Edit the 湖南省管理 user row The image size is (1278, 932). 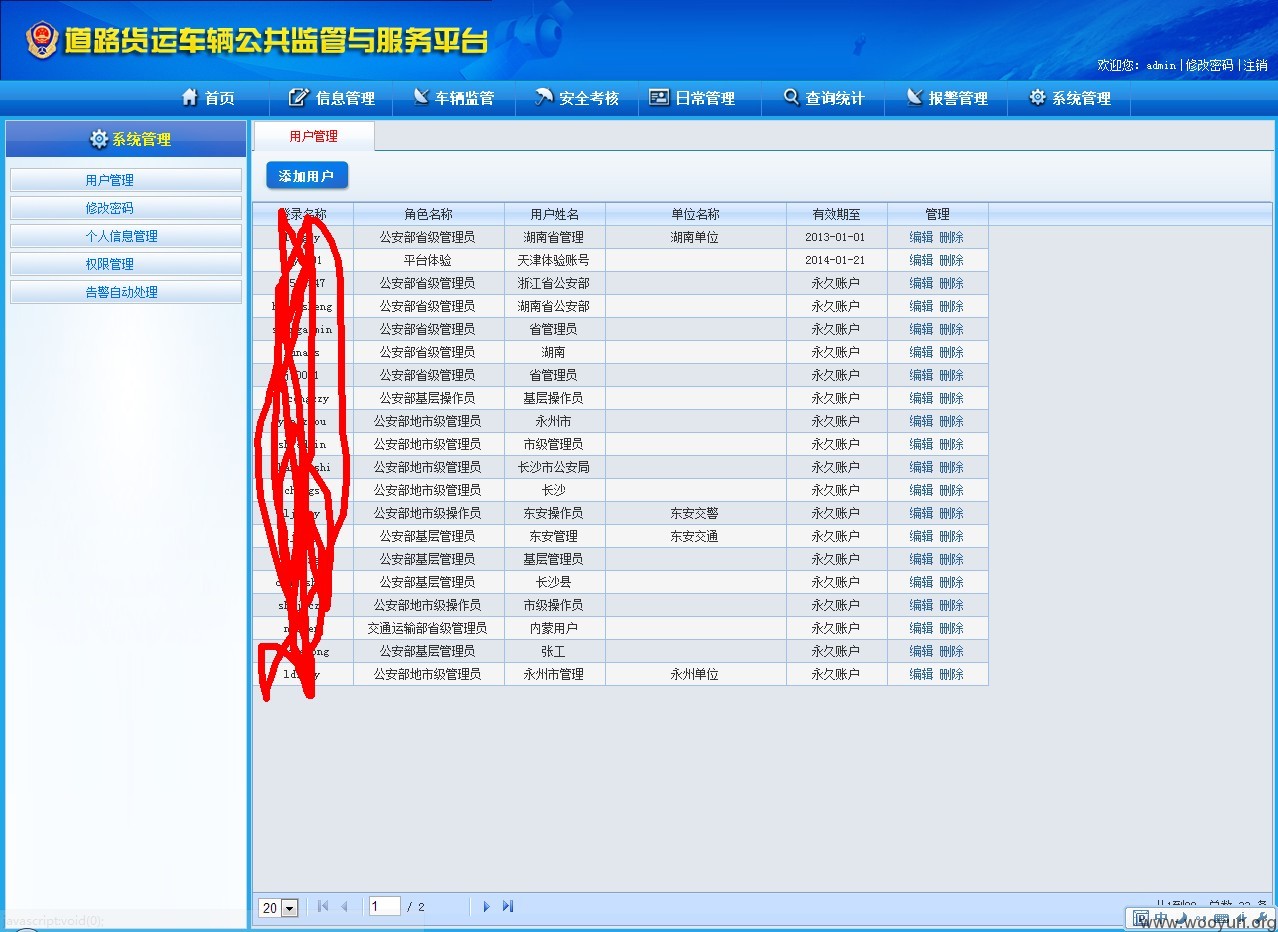click(921, 237)
